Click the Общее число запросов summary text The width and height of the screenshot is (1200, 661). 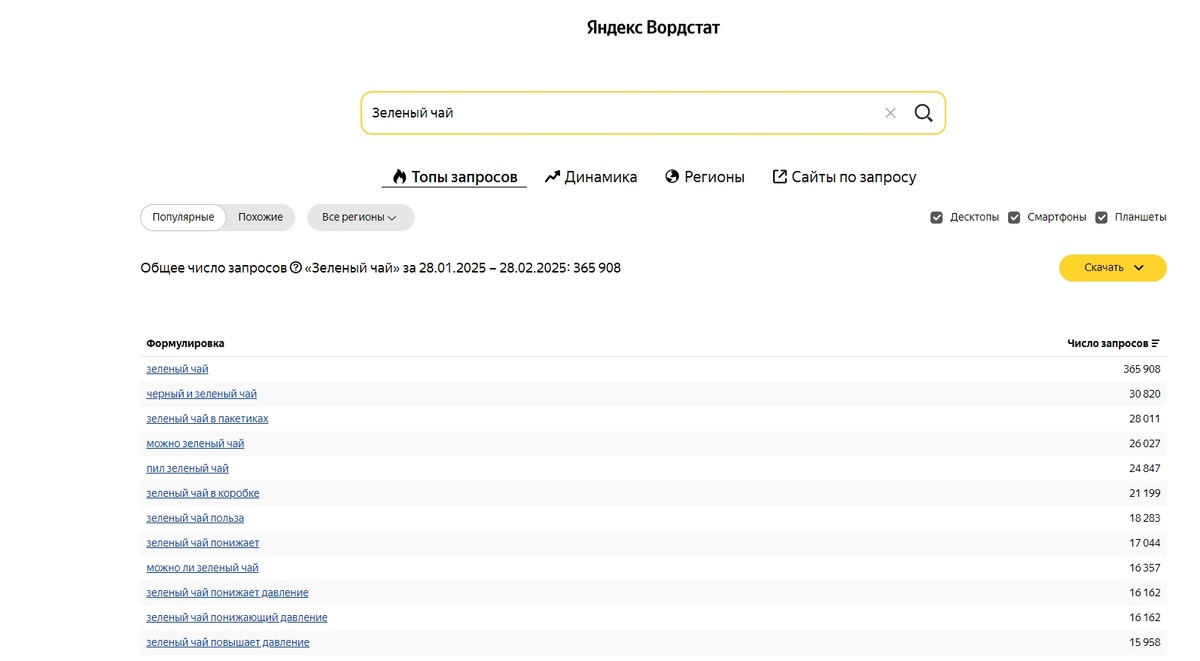click(x=380, y=268)
